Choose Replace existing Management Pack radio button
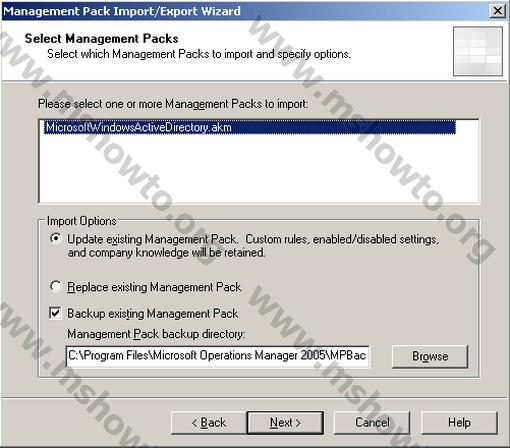 55,286
